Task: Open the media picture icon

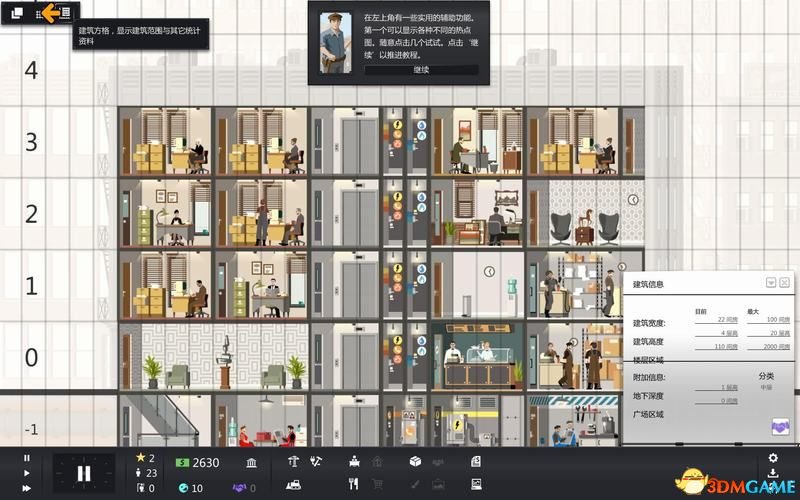Action: pyautogui.click(x=476, y=484)
